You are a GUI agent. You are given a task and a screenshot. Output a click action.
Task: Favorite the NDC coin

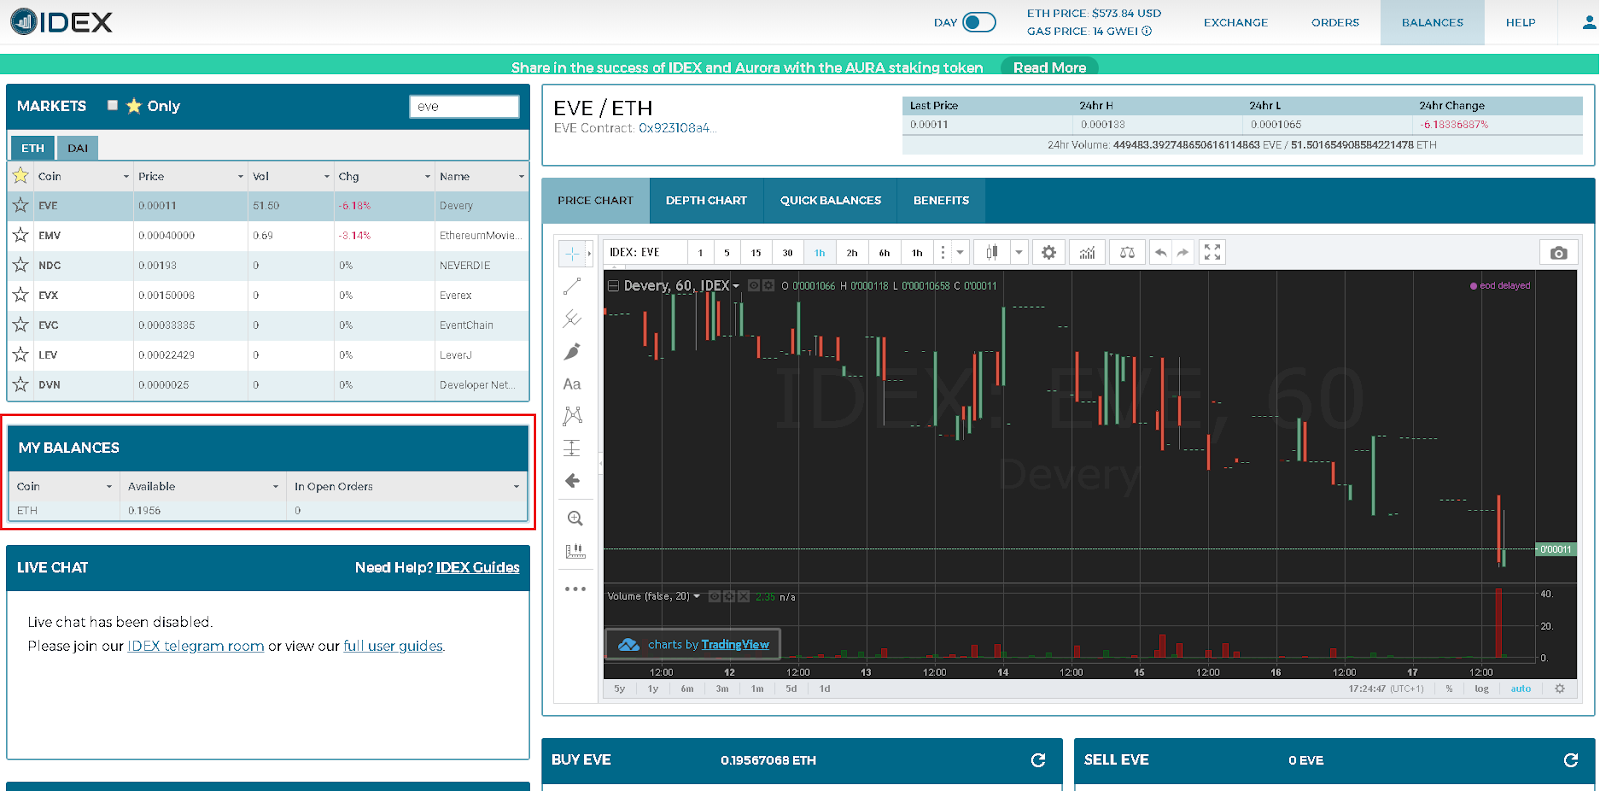coord(20,265)
